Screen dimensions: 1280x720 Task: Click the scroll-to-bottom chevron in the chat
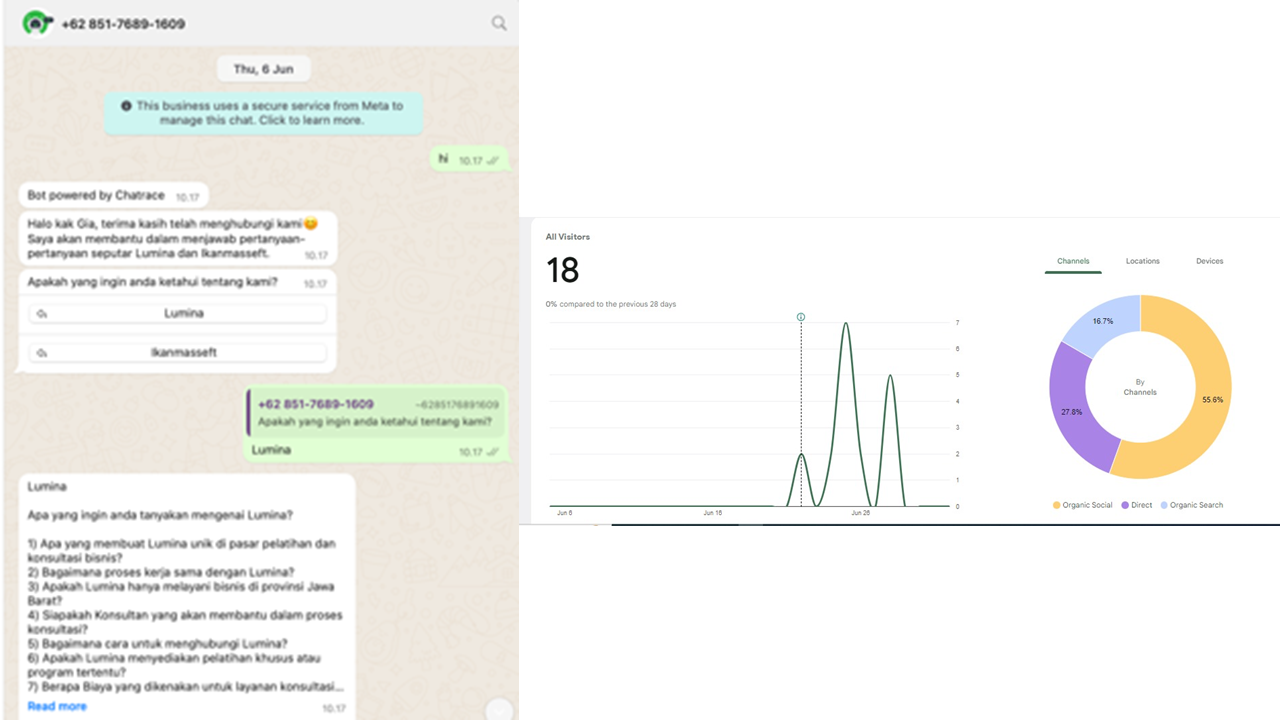point(498,711)
